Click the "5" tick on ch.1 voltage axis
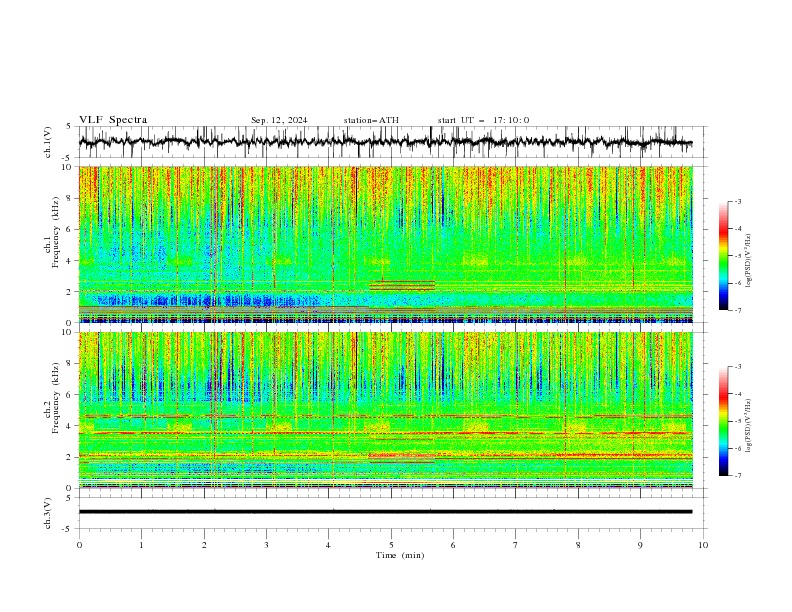 pos(69,126)
